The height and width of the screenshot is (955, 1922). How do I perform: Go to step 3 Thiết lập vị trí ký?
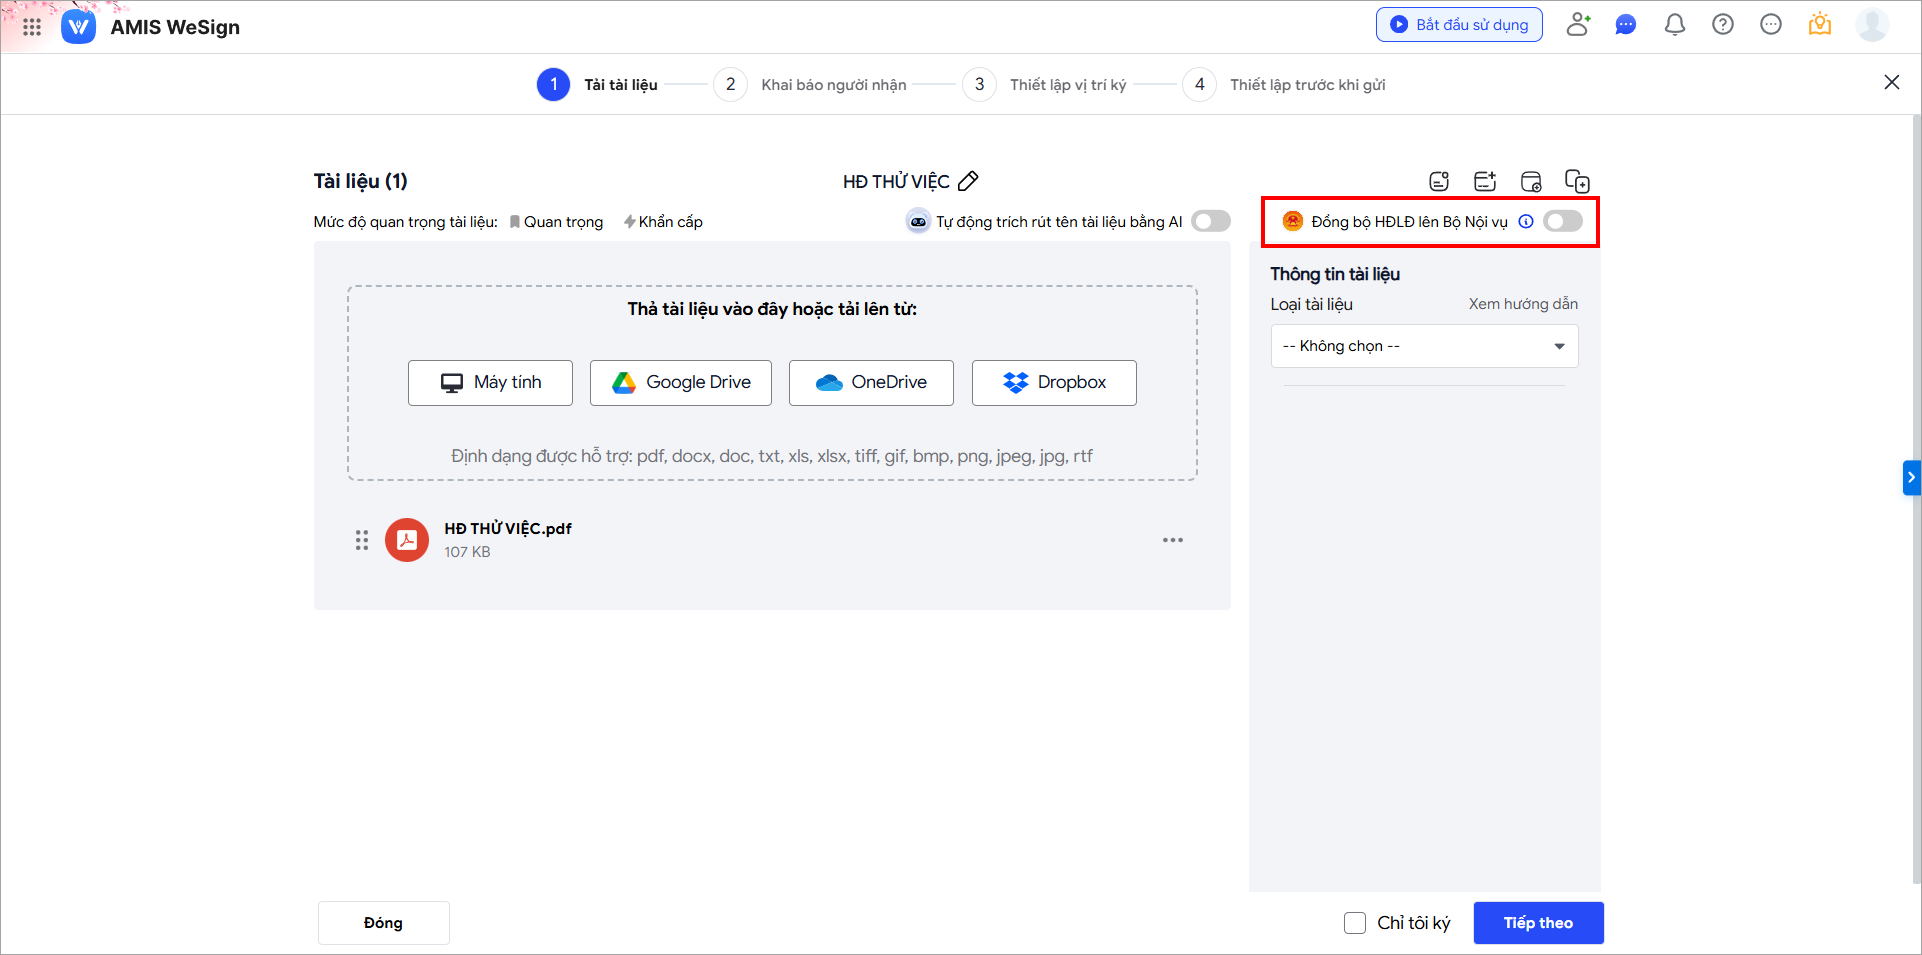980,85
